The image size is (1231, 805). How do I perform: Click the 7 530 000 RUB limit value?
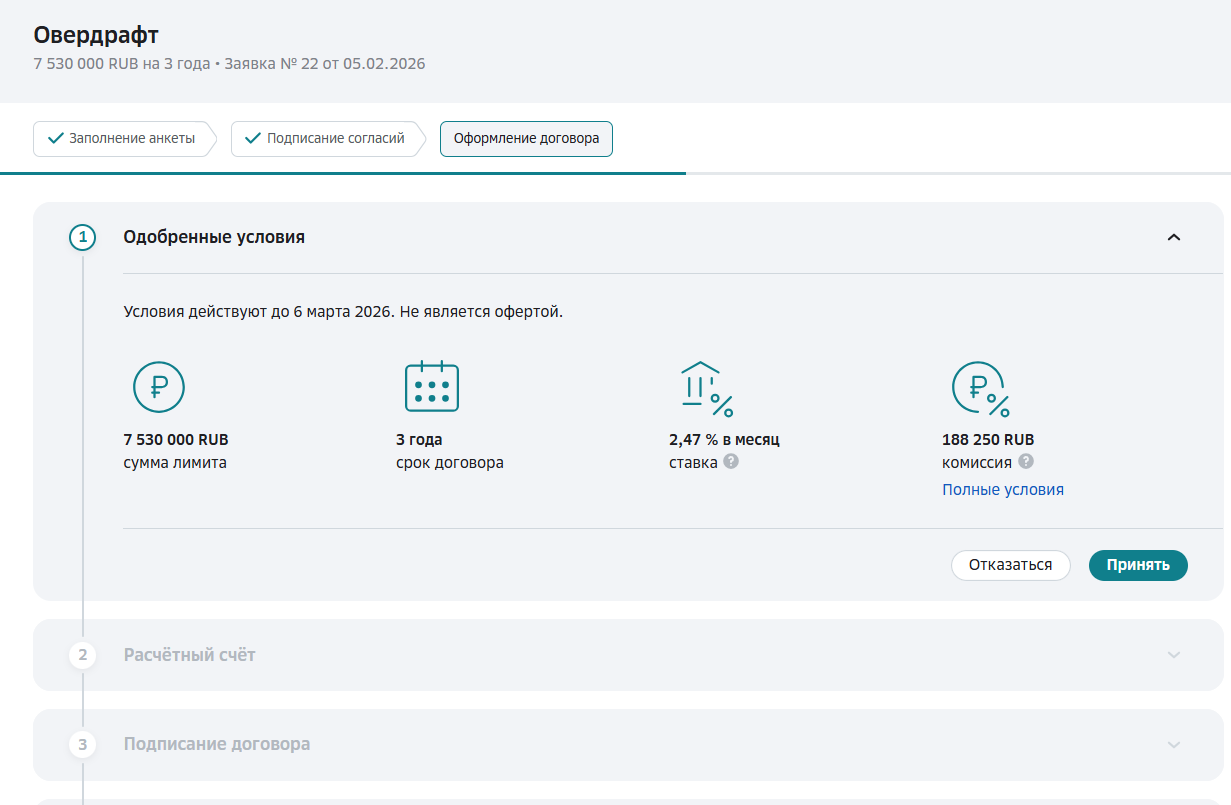(176, 440)
